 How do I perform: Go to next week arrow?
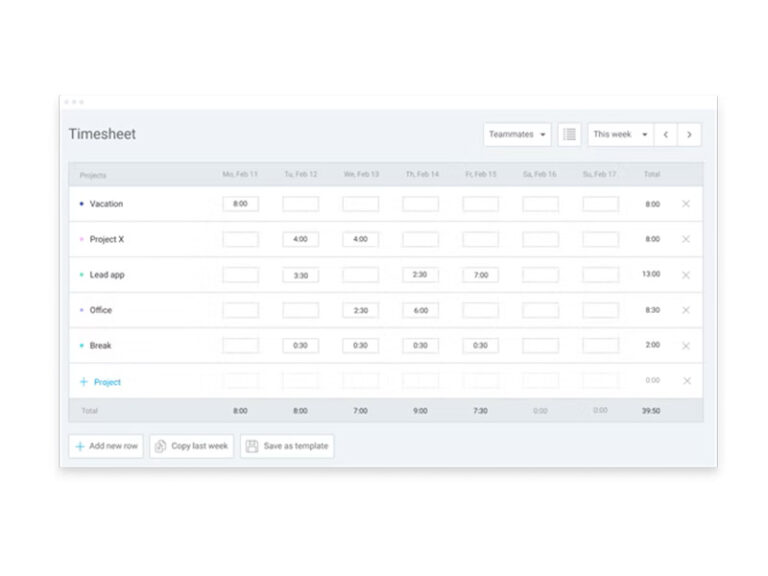[689, 134]
